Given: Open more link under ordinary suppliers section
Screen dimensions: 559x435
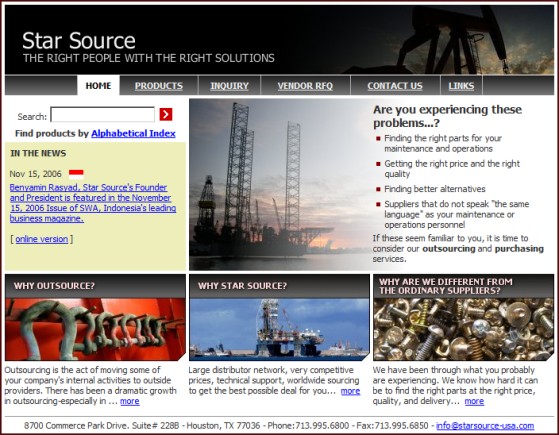Looking at the screenshot, I should (x=474, y=401).
